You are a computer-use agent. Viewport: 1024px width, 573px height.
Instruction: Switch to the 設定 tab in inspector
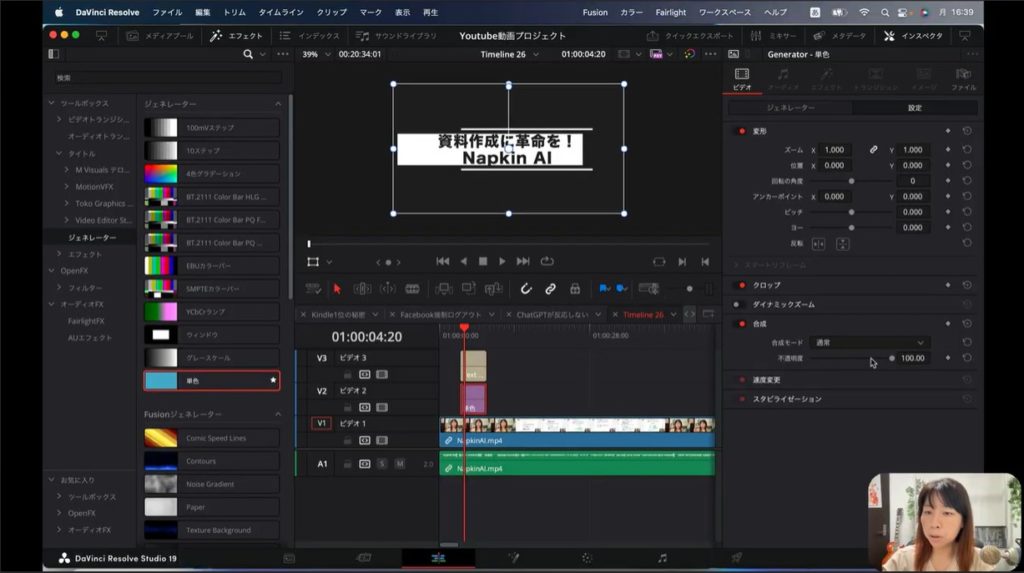click(914, 107)
